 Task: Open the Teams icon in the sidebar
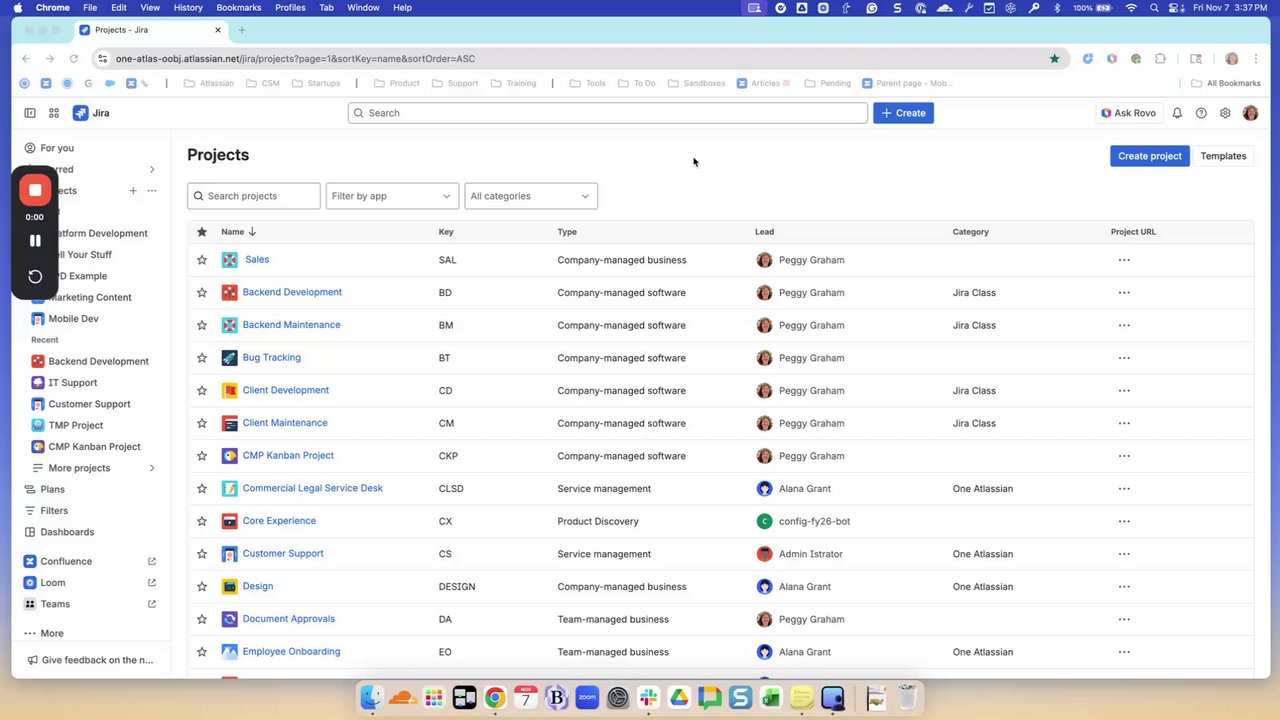[x=30, y=604]
